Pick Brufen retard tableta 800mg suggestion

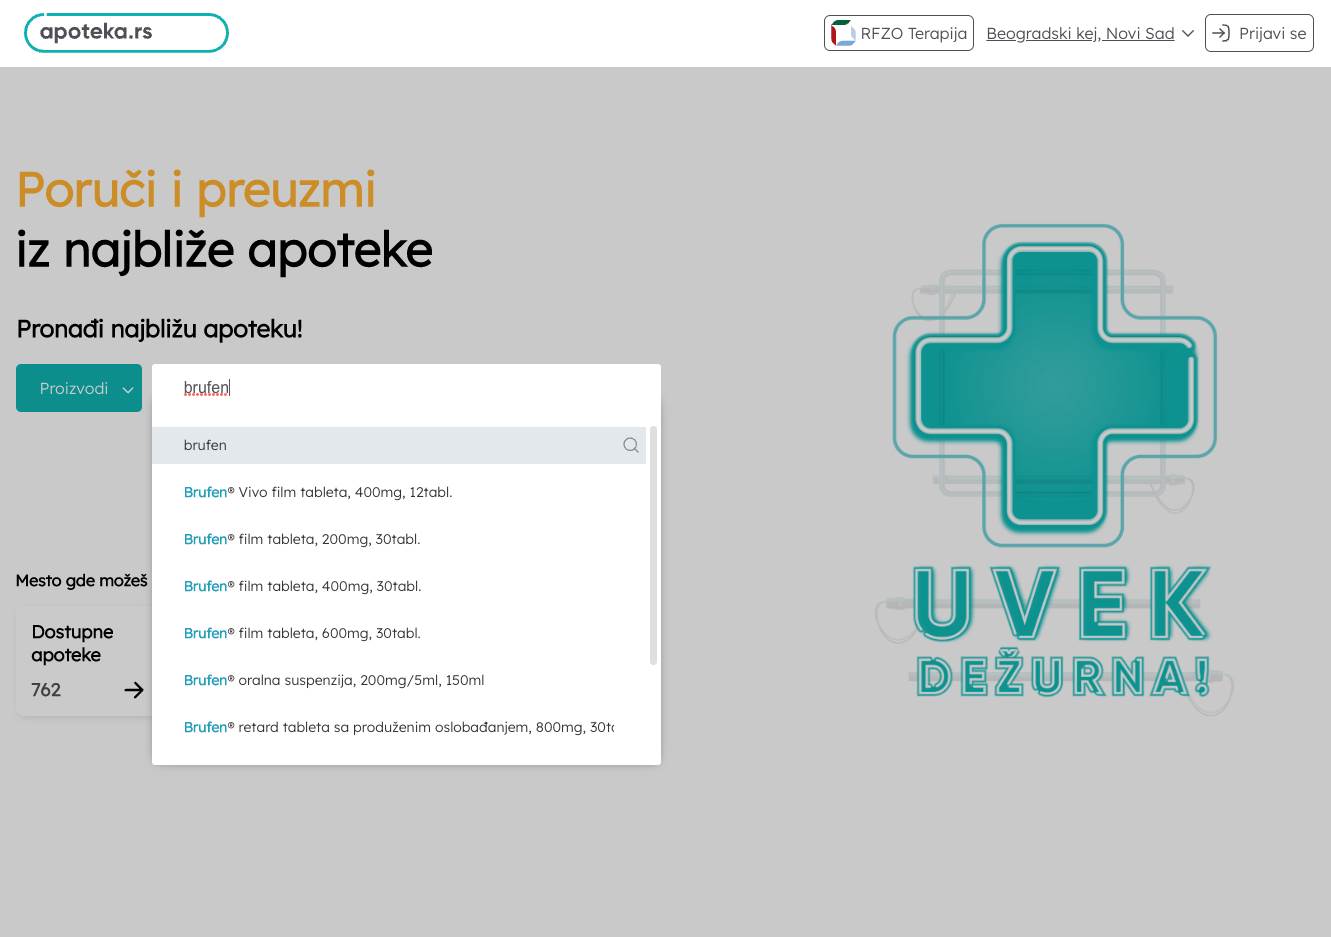pos(398,727)
